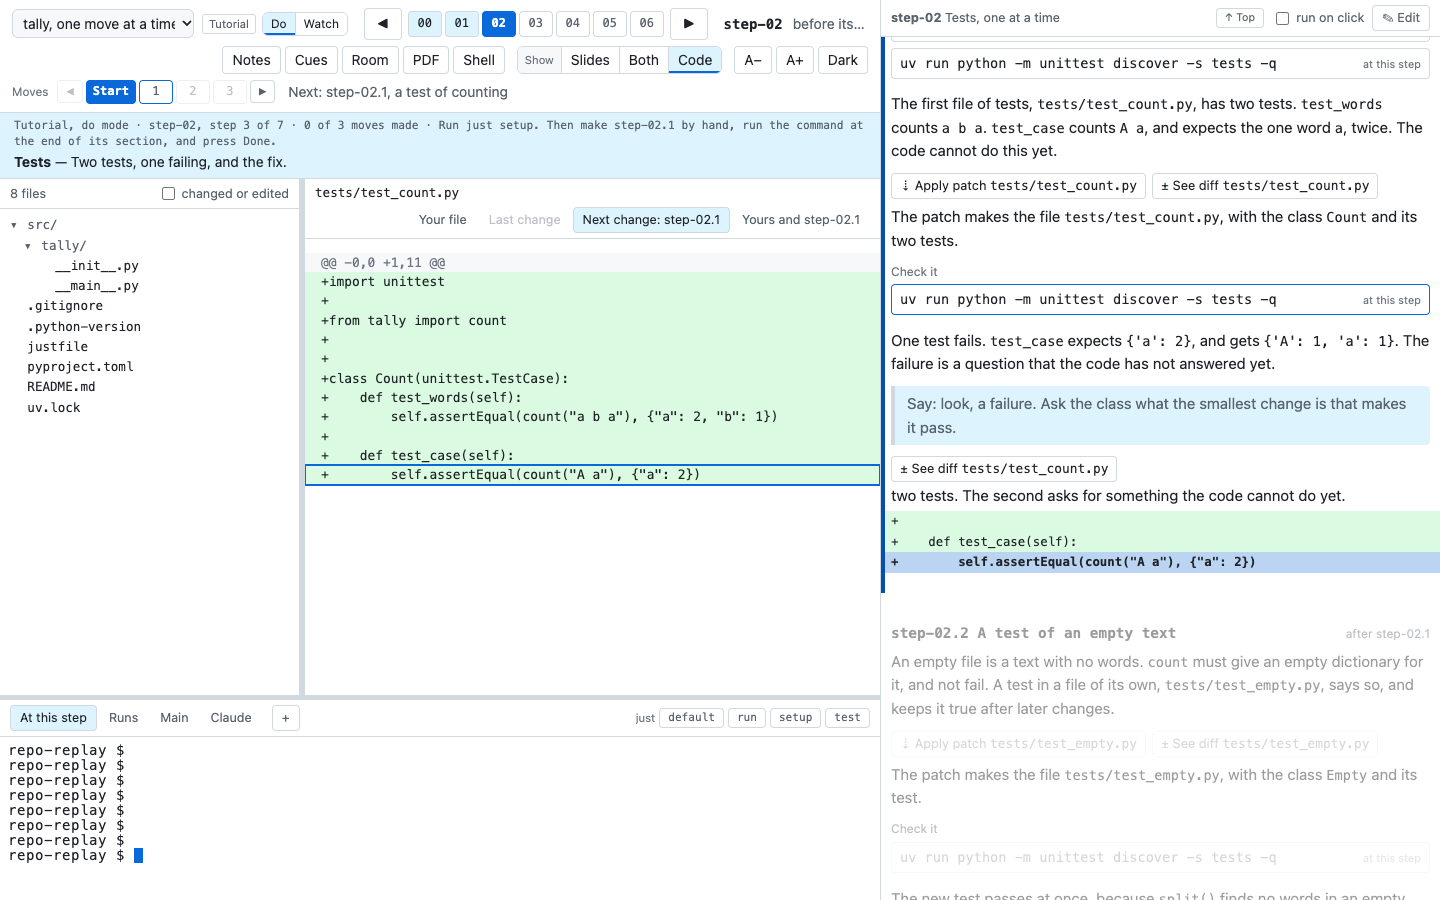Image resolution: width=1440 pixels, height=900 pixels.
Task: Run just test recipe
Action: (x=847, y=718)
